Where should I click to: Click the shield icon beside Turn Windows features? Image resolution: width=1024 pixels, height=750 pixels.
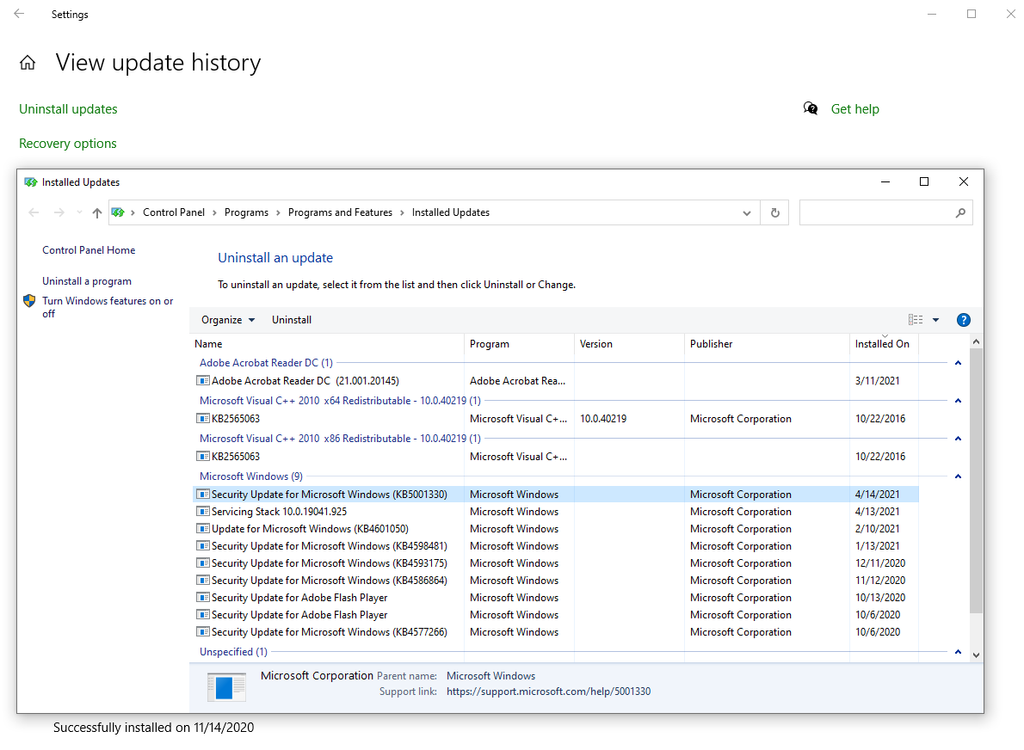(28, 300)
